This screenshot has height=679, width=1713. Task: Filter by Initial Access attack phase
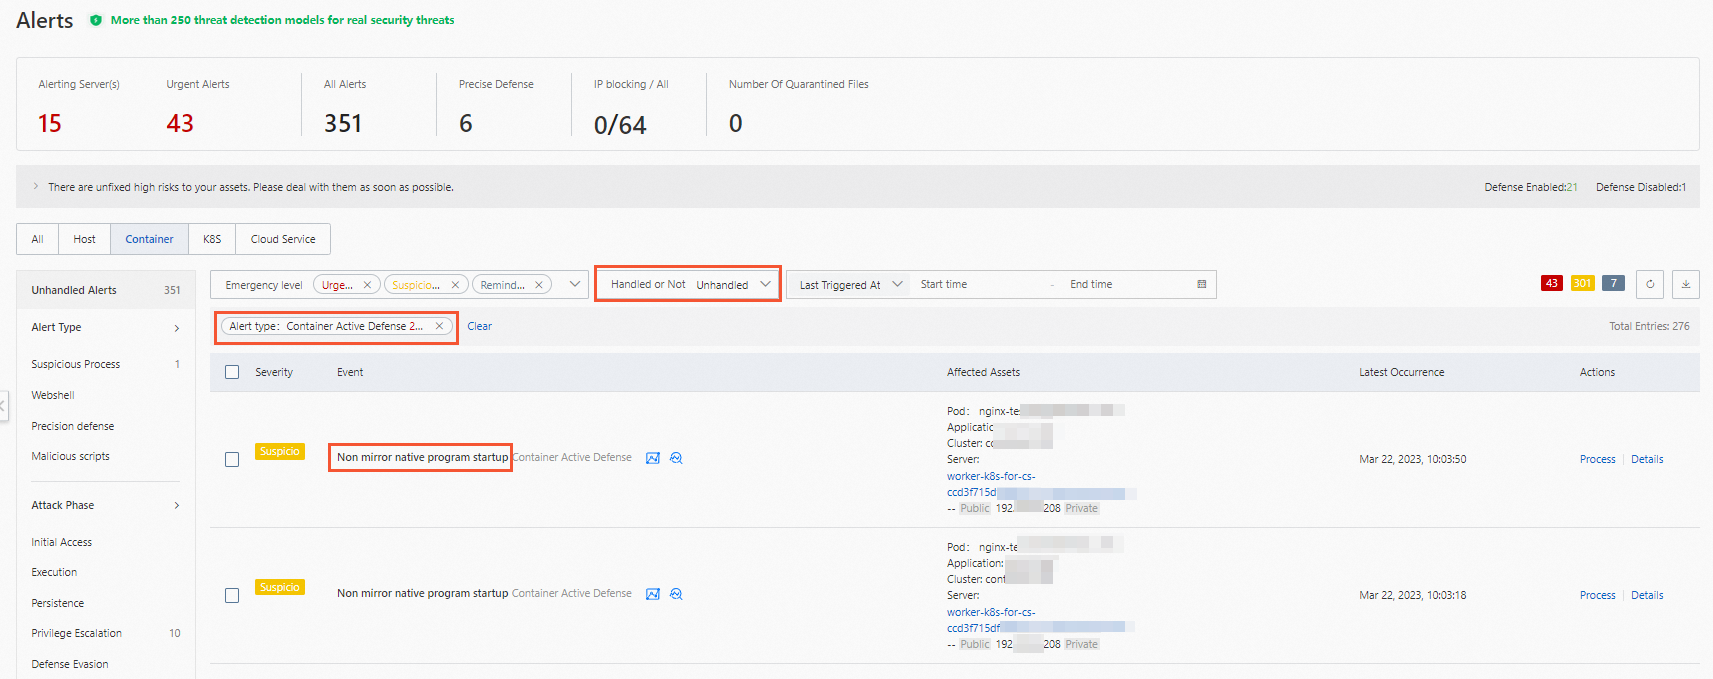pos(62,542)
